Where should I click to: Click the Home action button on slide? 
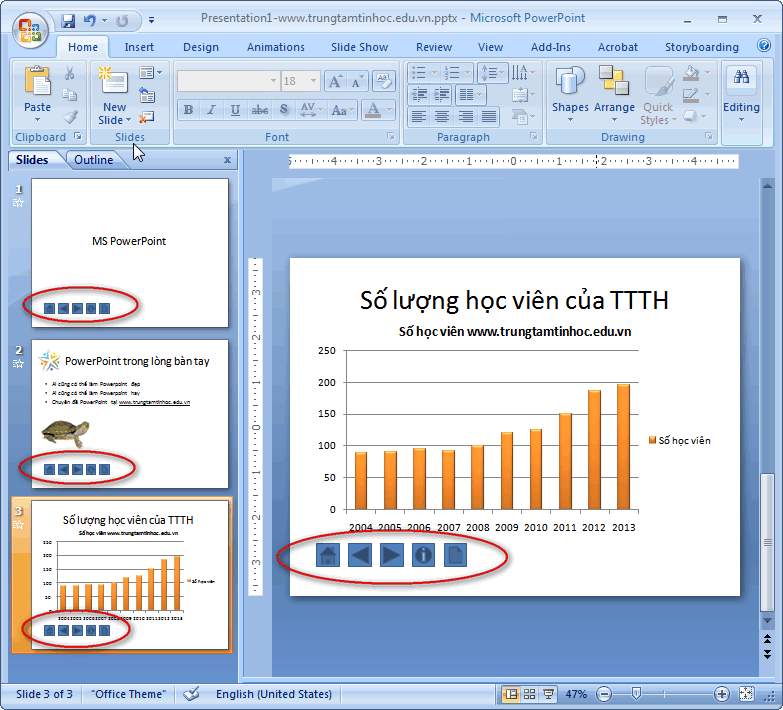tap(328, 555)
